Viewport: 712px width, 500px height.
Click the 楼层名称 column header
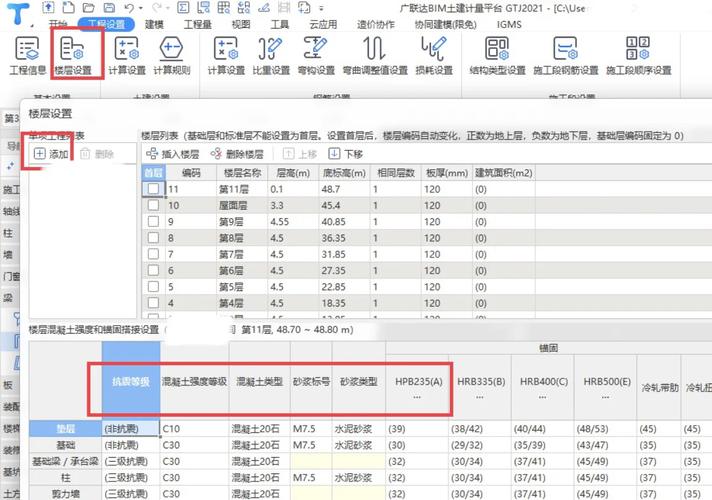pos(242,173)
